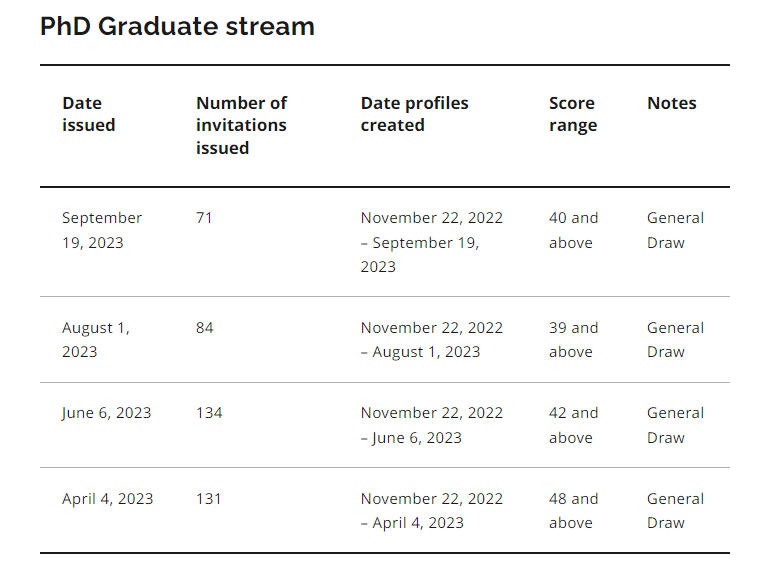Click General Draw note in April row

pos(675,511)
